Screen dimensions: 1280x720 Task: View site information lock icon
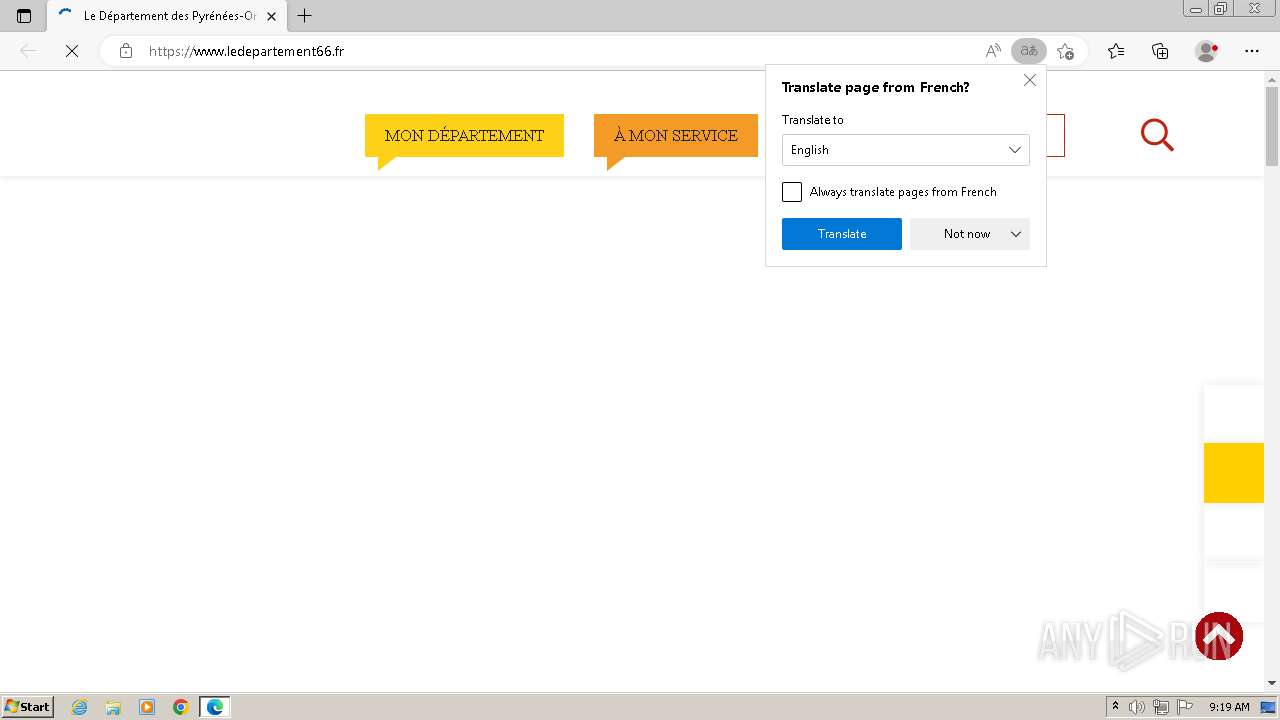(x=126, y=51)
